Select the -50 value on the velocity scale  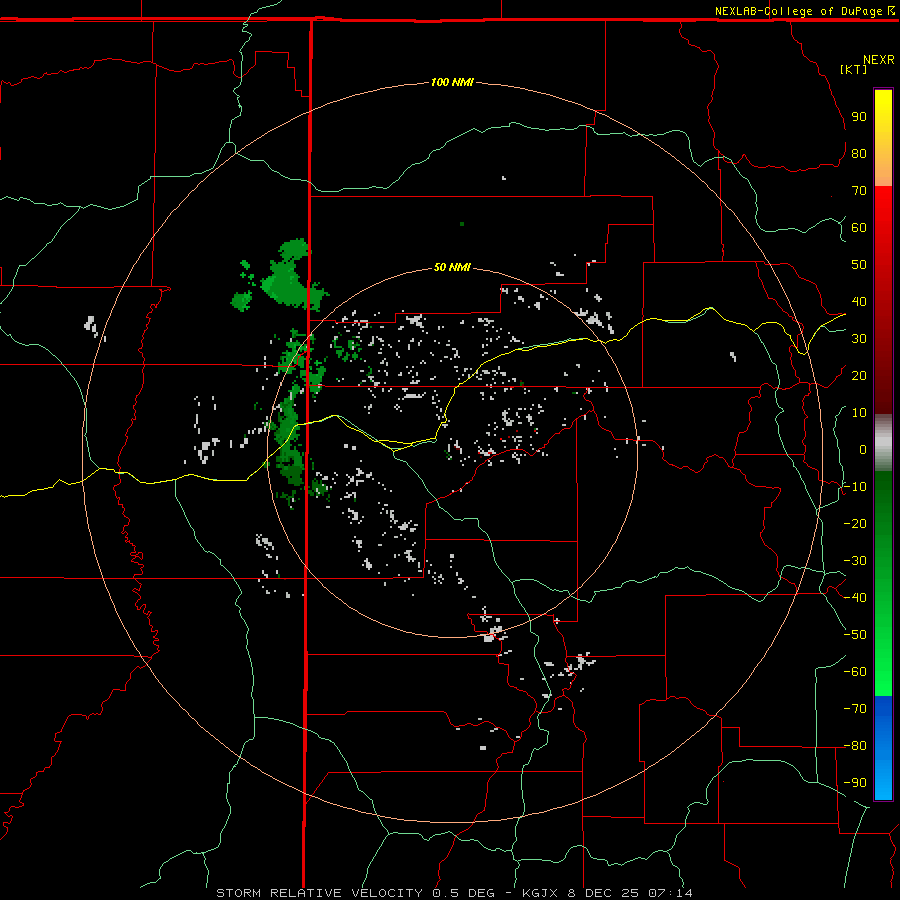[x=855, y=635]
